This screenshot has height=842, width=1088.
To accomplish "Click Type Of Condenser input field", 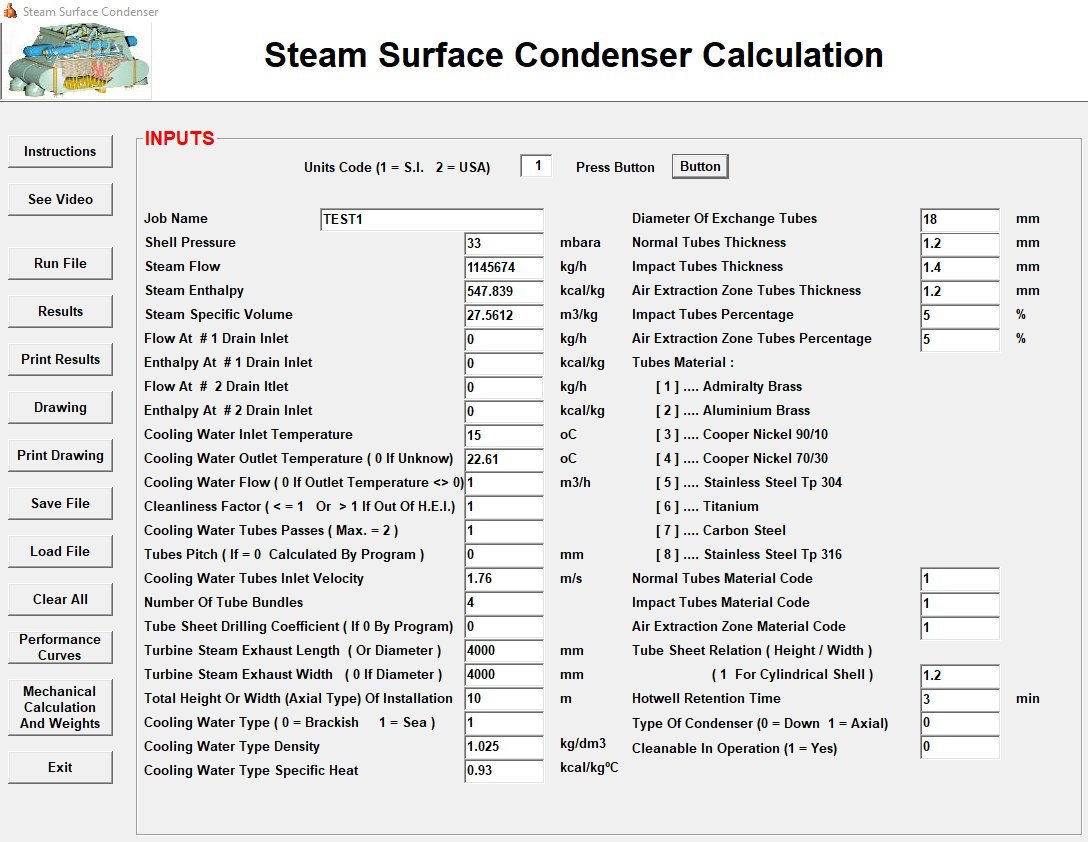I will 960,723.
